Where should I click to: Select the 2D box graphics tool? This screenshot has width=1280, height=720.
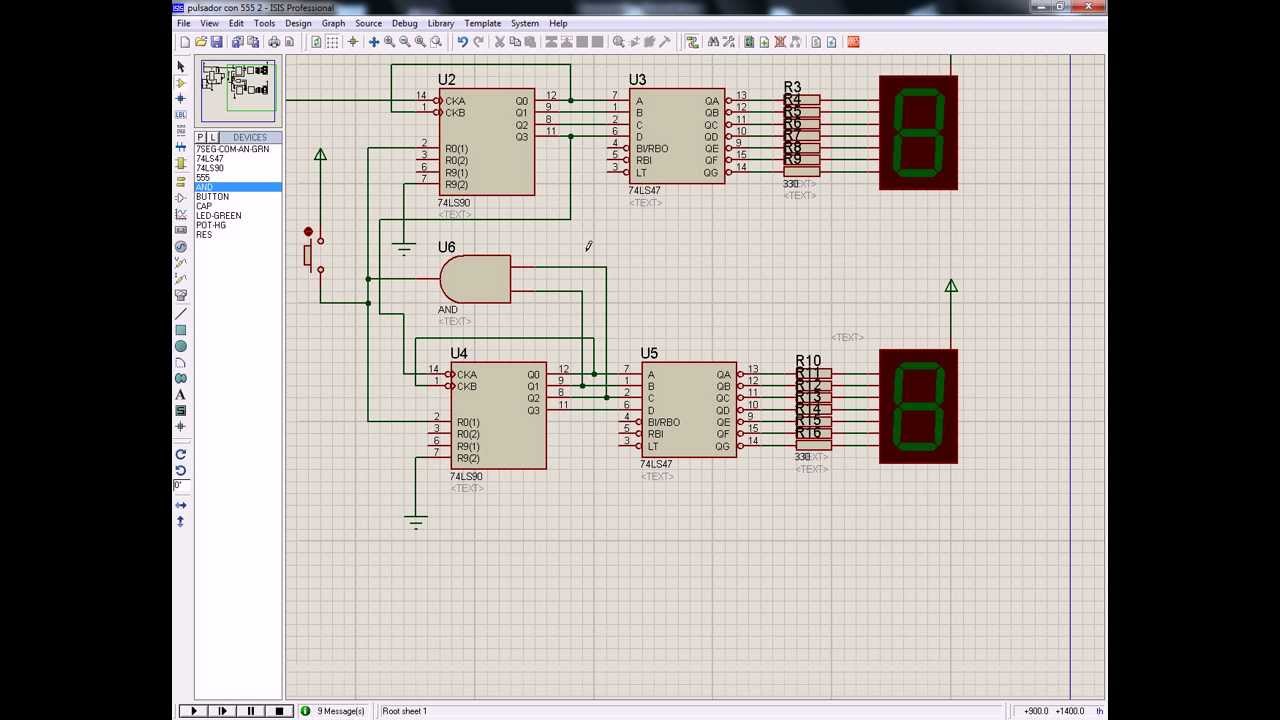click(x=181, y=330)
